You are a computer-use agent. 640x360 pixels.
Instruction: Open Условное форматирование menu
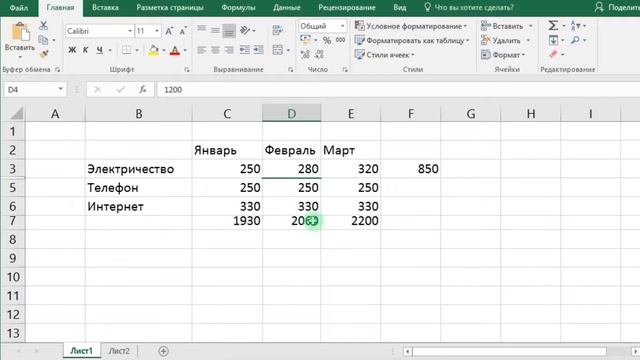pyautogui.click(x=411, y=26)
